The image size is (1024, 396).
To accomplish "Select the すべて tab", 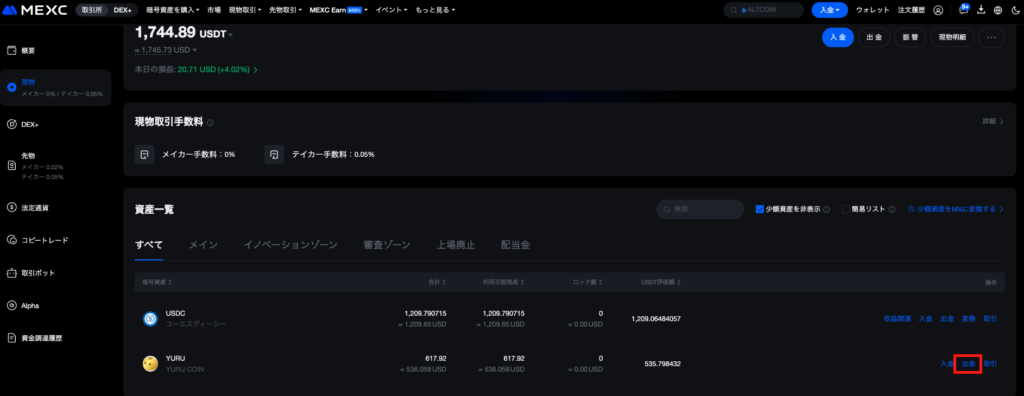I will point(149,245).
